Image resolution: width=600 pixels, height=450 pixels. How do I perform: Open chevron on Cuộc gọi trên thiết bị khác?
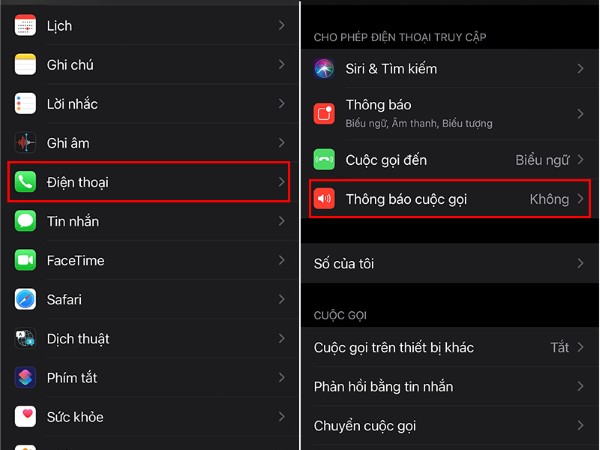(x=580, y=347)
